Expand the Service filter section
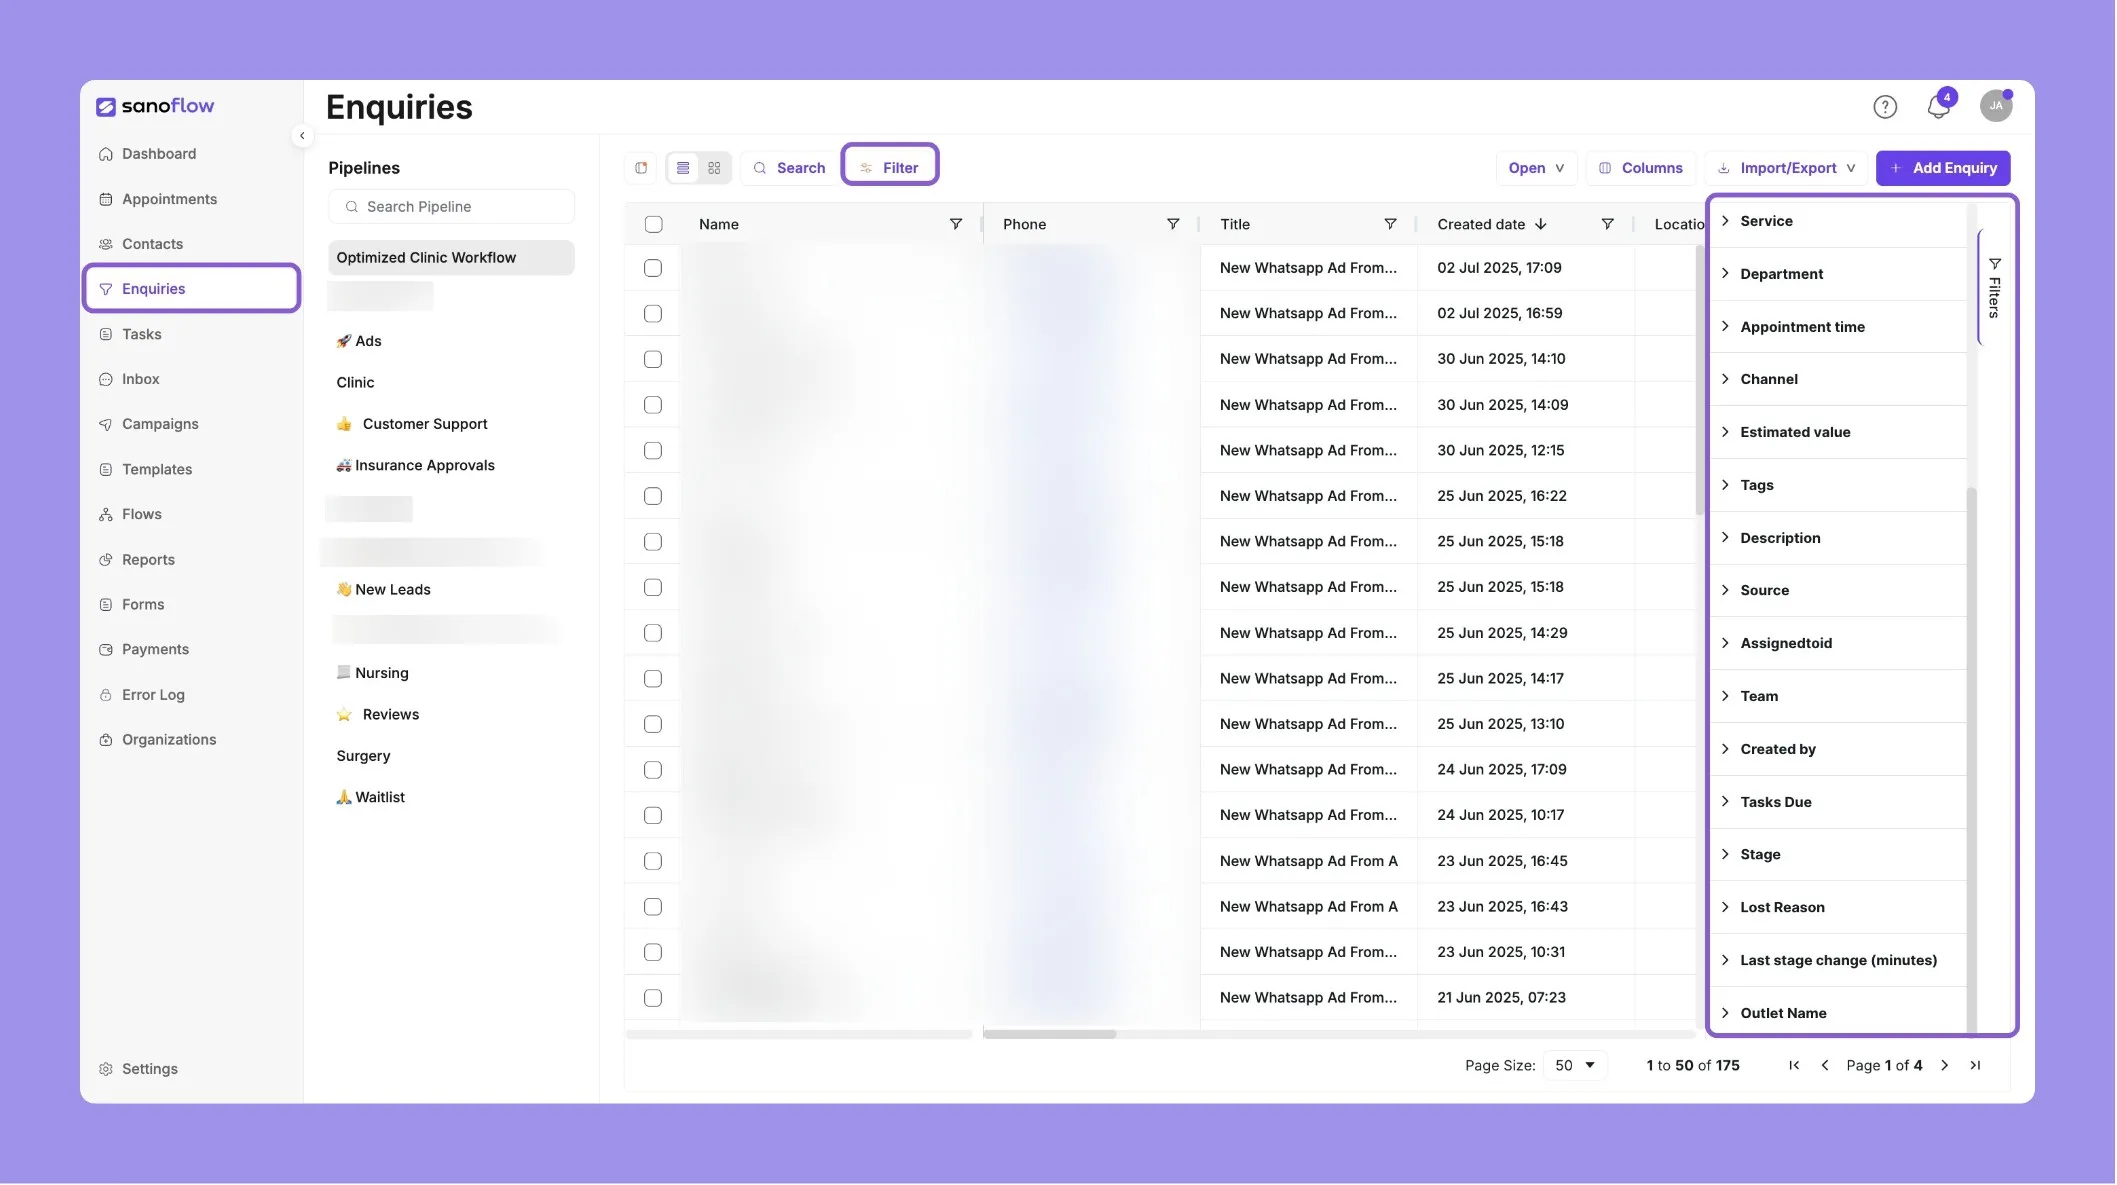Screen dimensions: 2117x1185 (1838, 221)
